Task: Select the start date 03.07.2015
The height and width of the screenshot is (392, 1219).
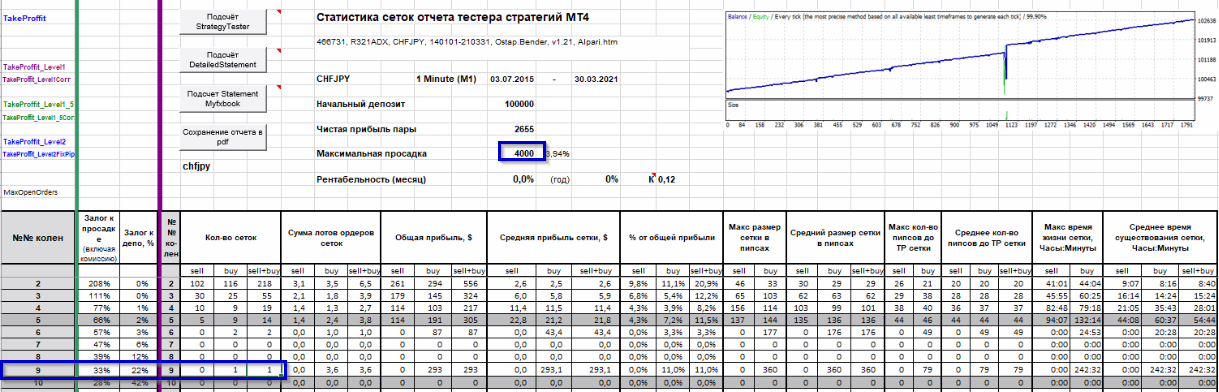Action: (513, 78)
